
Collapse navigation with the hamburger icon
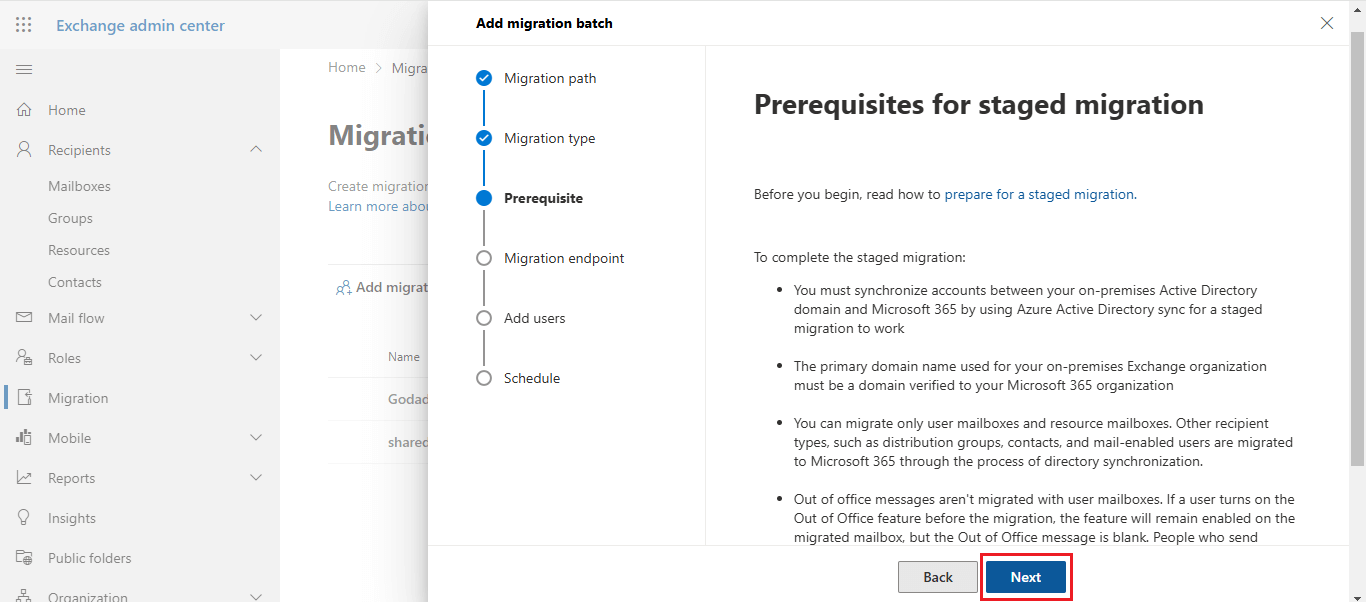(x=24, y=69)
